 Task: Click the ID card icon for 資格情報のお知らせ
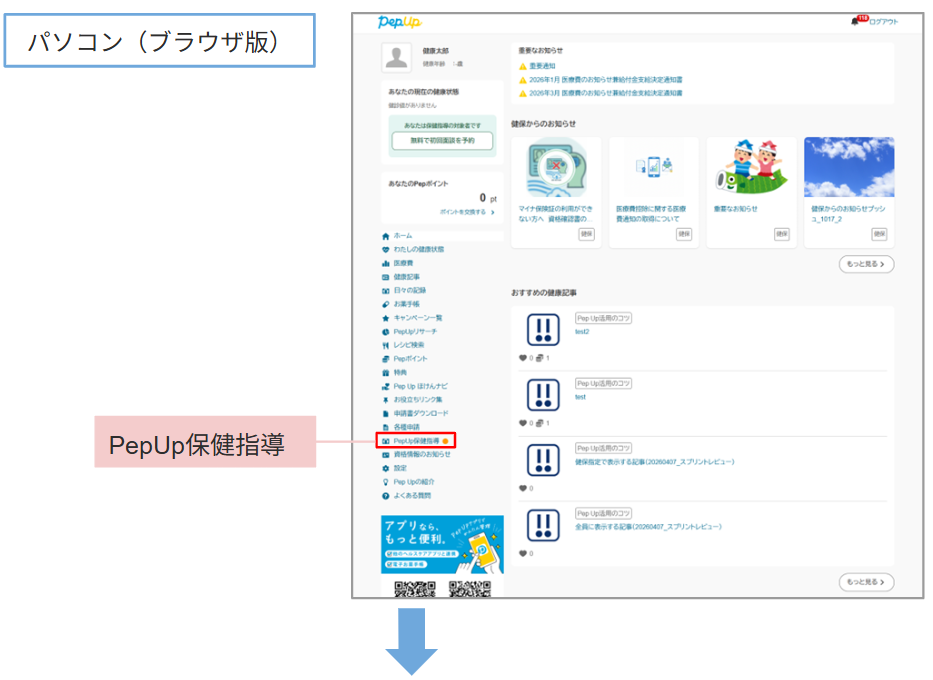point(386,455)
